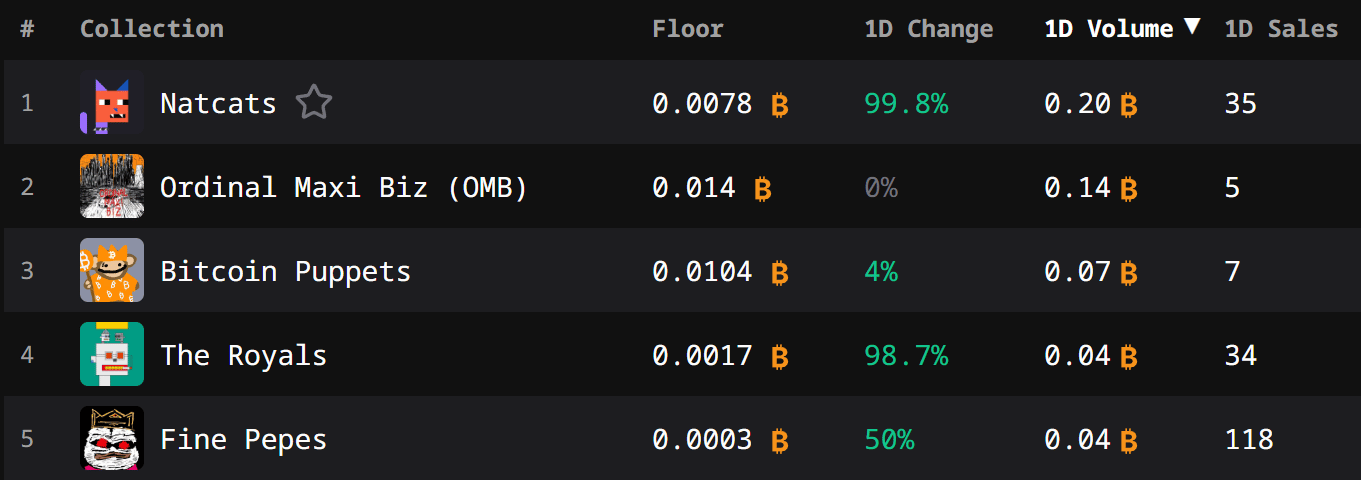1361x480 pixels.
Task: Select the 4% change value
Action: (x=881, y=271)
